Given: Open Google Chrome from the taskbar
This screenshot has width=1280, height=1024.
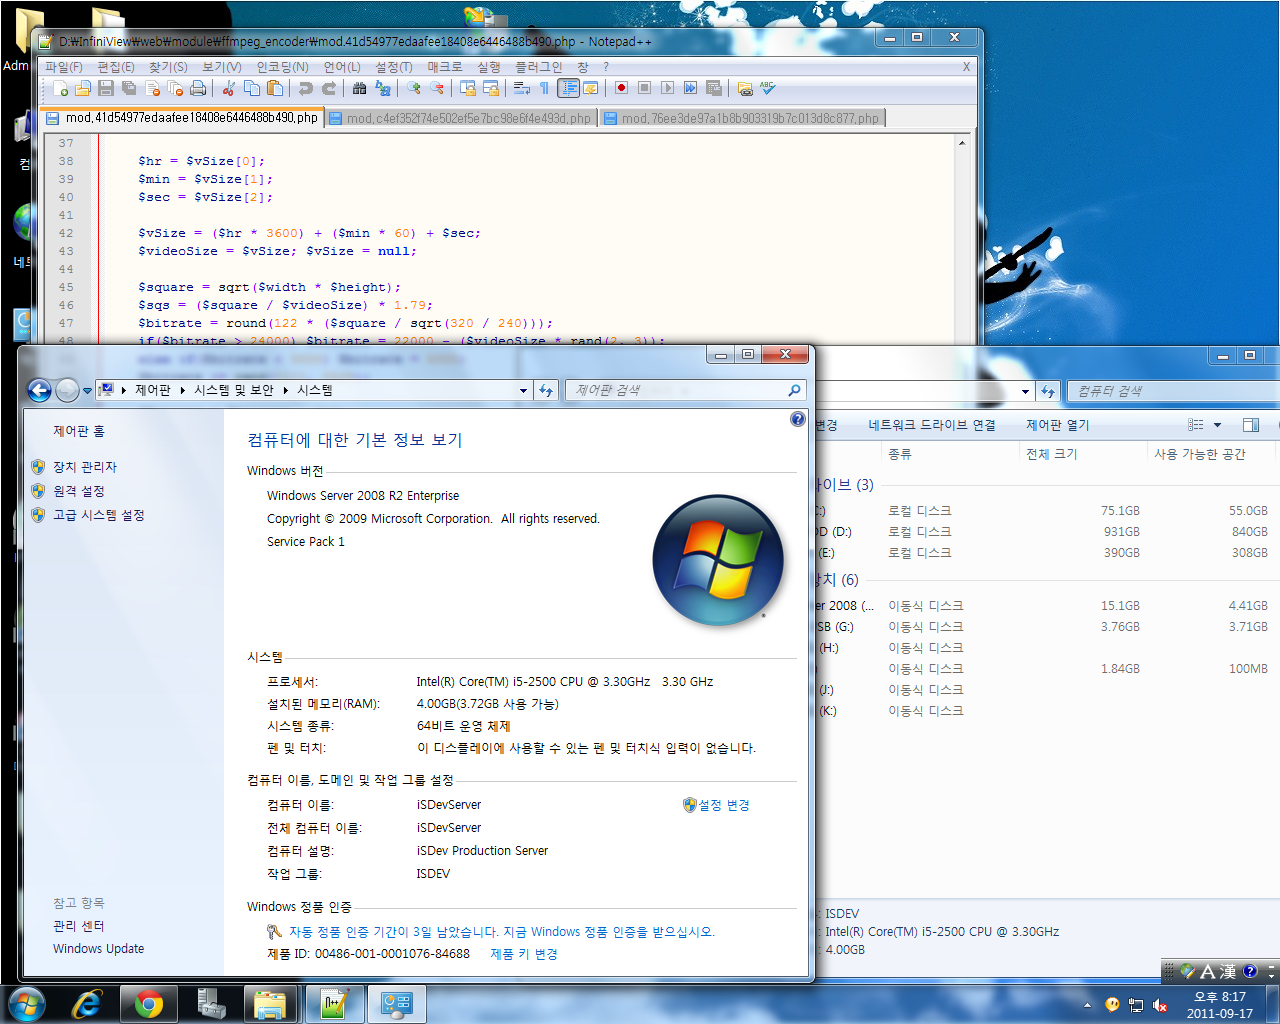Looking at the screenshot, I should click(149, 1004).
